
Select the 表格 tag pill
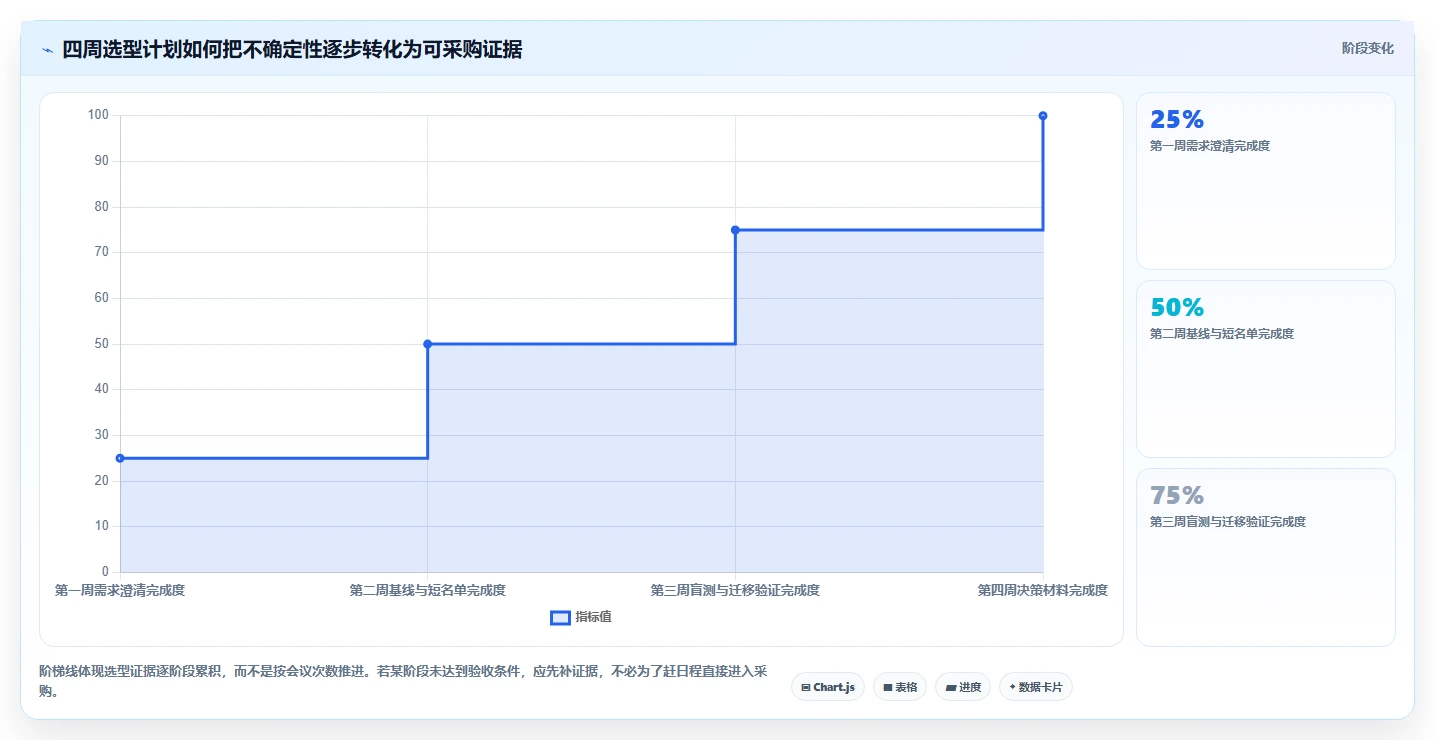click(x=900, y=687)
